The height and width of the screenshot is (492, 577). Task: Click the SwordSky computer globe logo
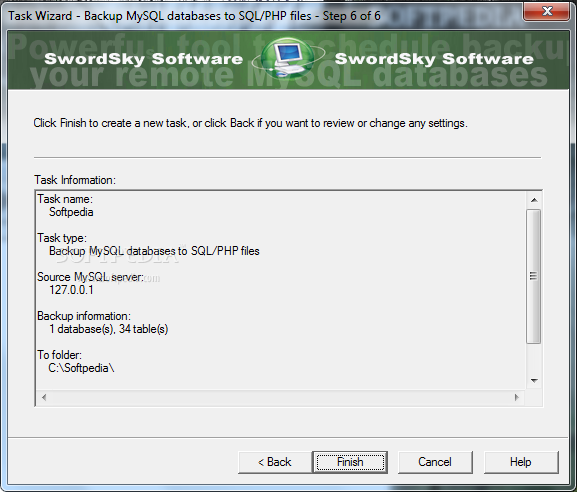[x=288, y=59]
